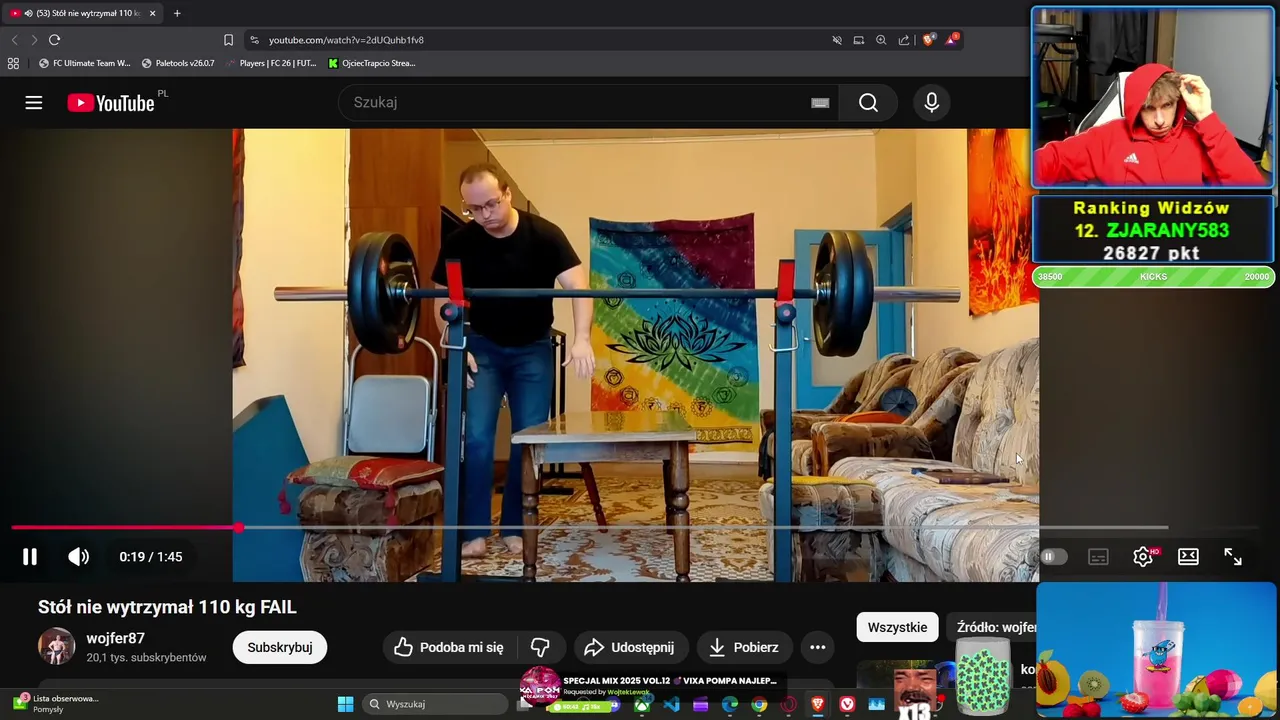Open Opera browser from the taskbar
This screenshot has height=720, width=1280.
788,705
